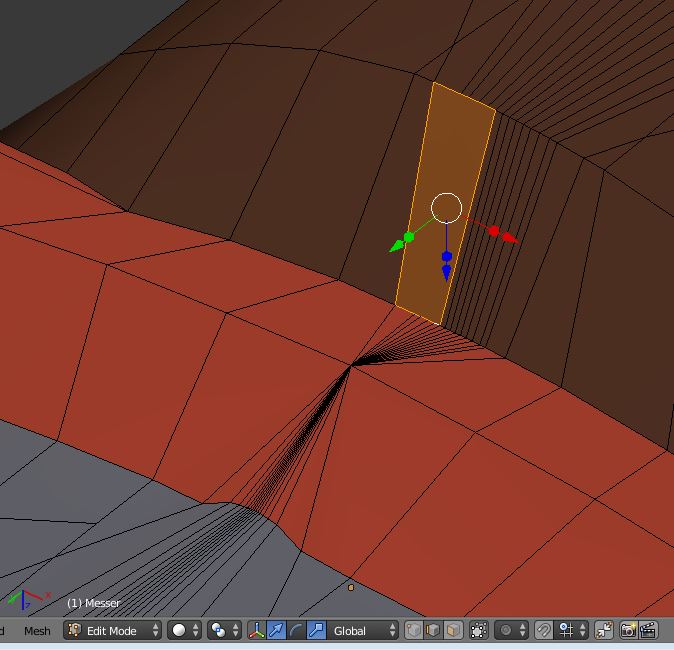The width and height of the screenshot is (674, 650).
Task: Enable the rotate manipulator arc
Action: click(296, 630)
